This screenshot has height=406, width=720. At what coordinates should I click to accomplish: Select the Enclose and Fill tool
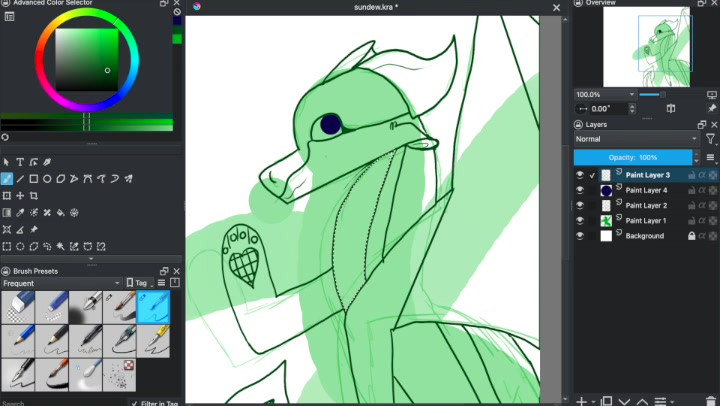tap(74, 213)
